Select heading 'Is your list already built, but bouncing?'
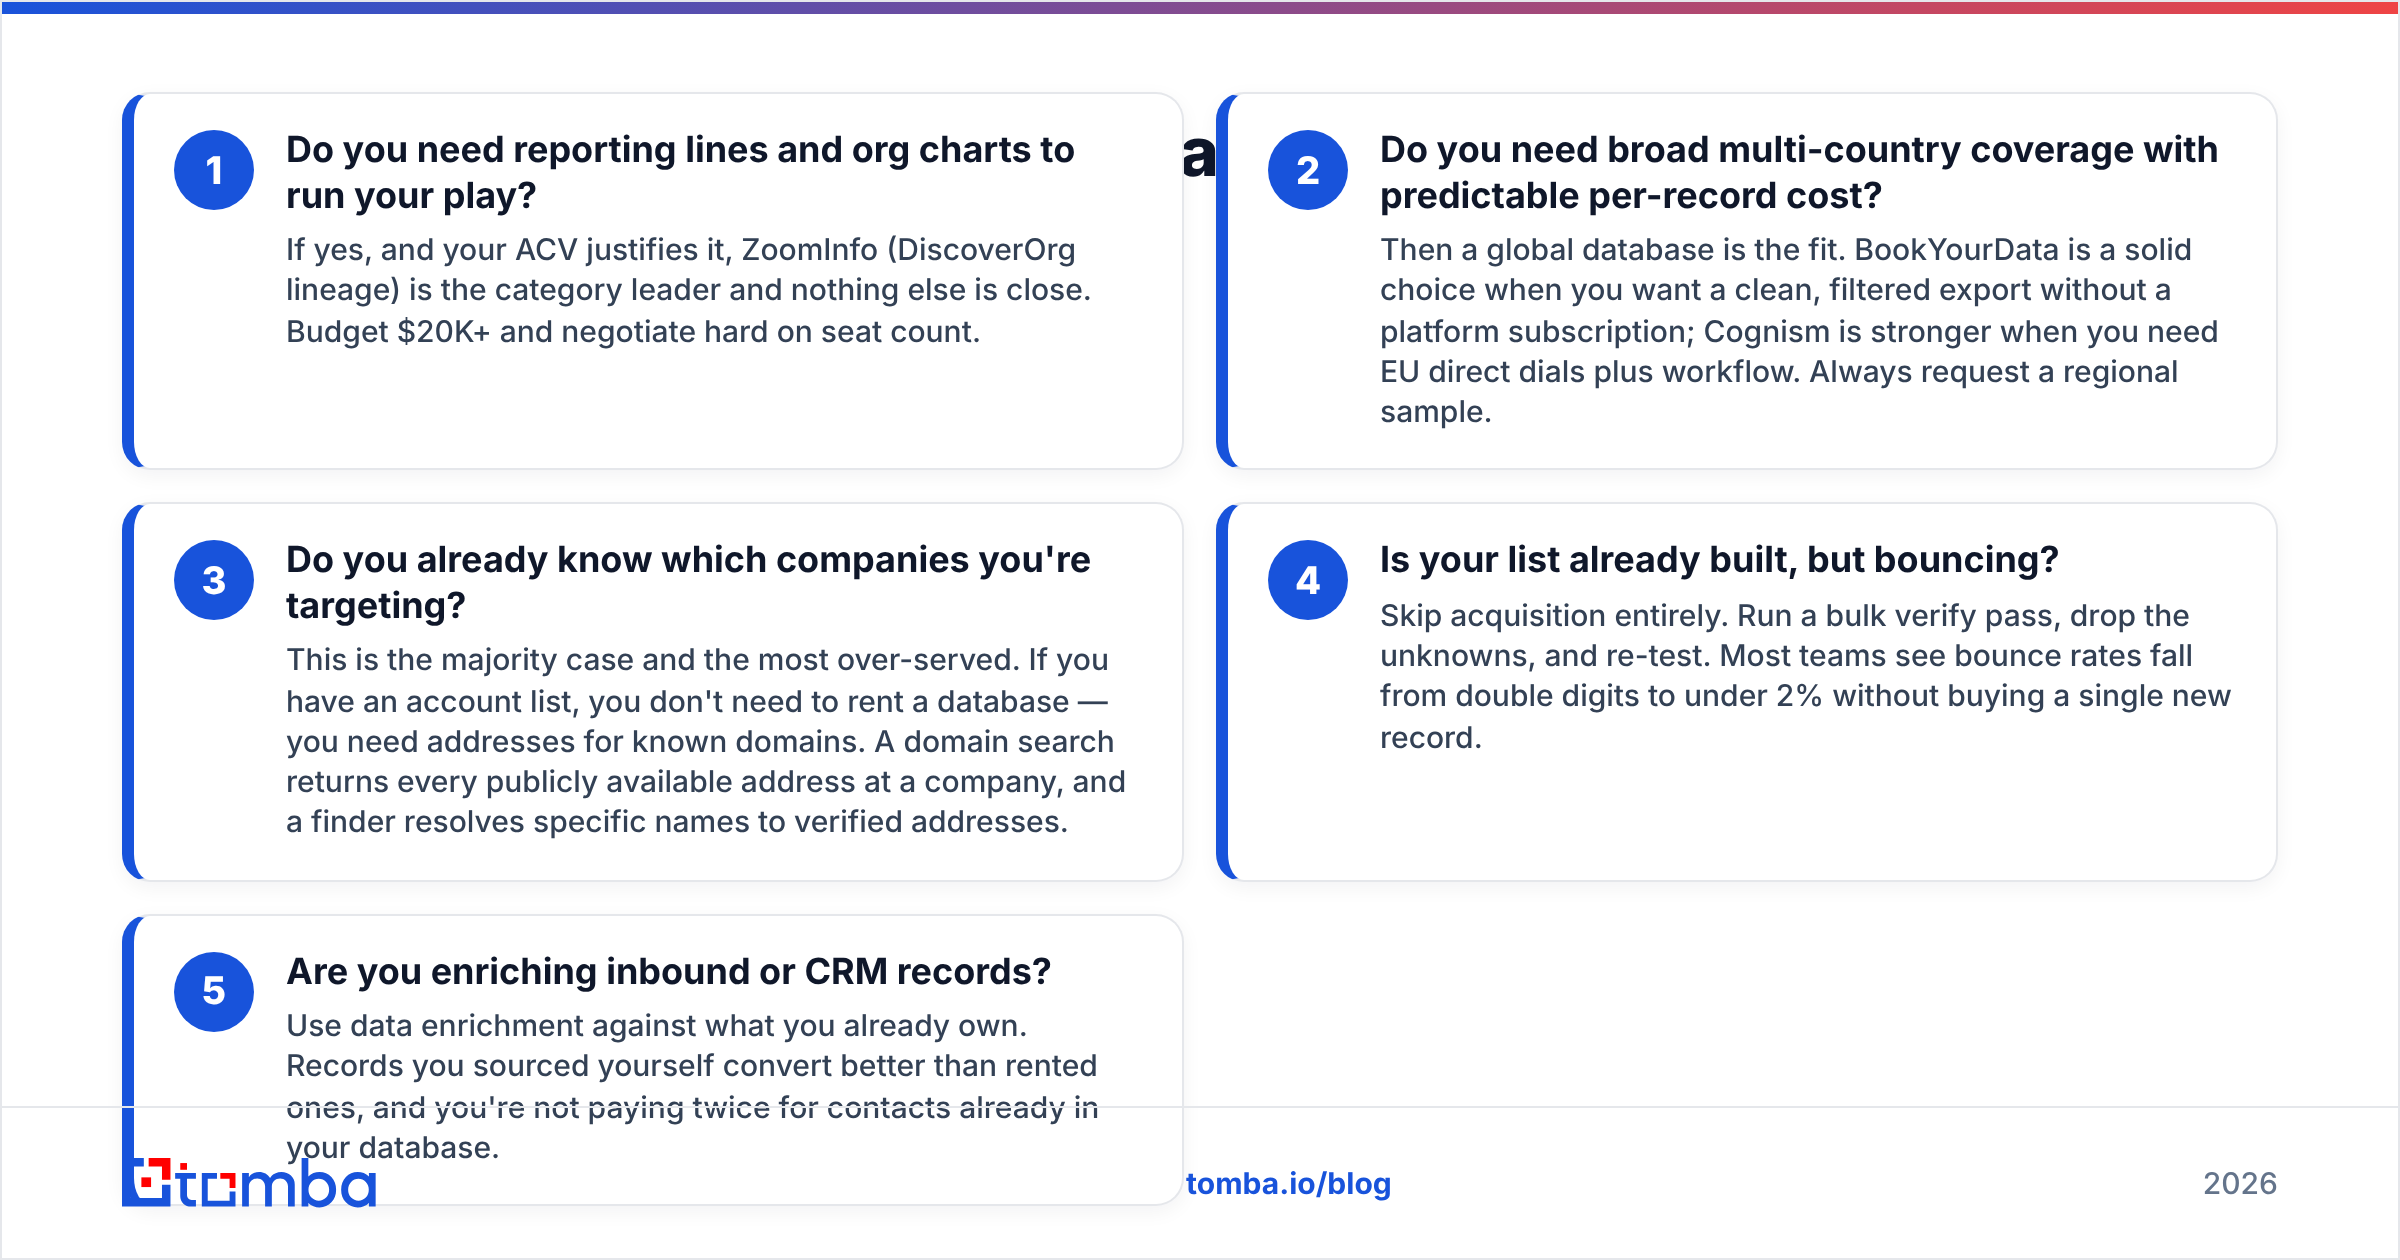 1719,560
